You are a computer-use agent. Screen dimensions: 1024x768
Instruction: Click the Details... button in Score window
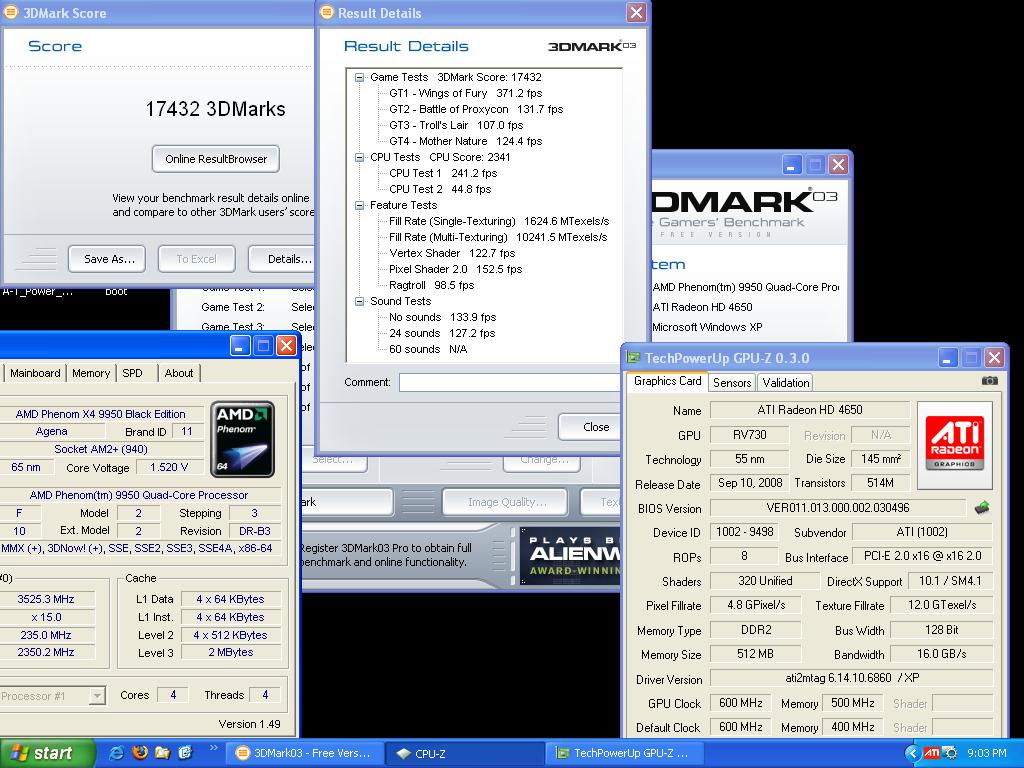(283, 259)
